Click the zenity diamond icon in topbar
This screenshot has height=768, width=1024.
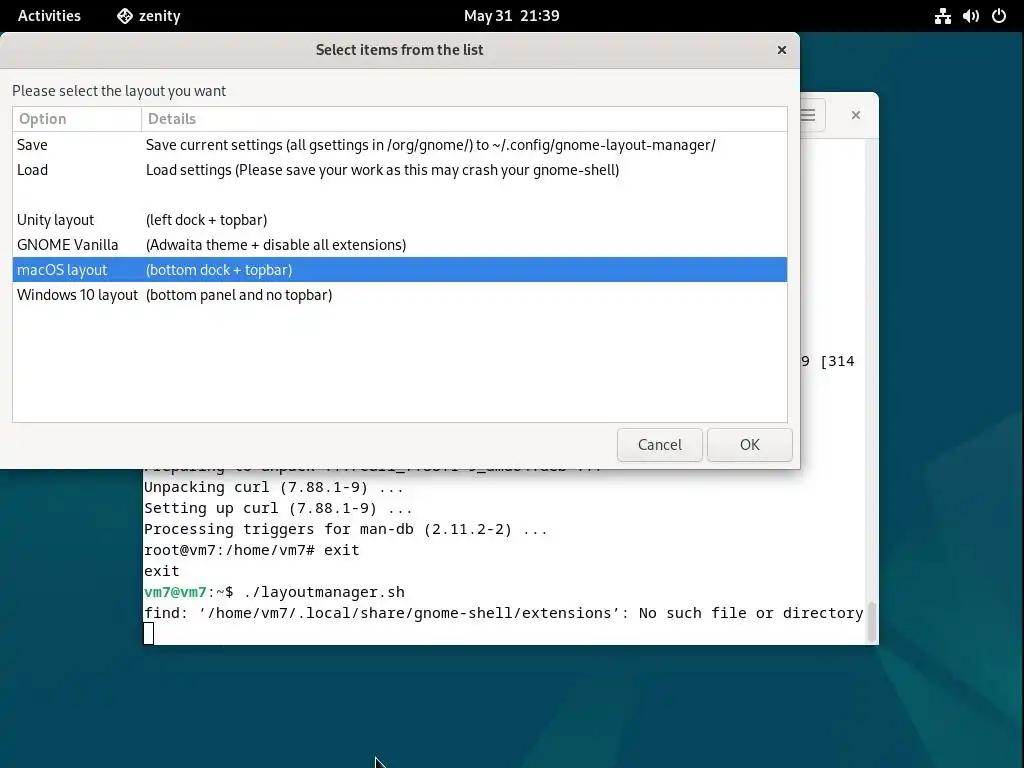tap(125, 16)
